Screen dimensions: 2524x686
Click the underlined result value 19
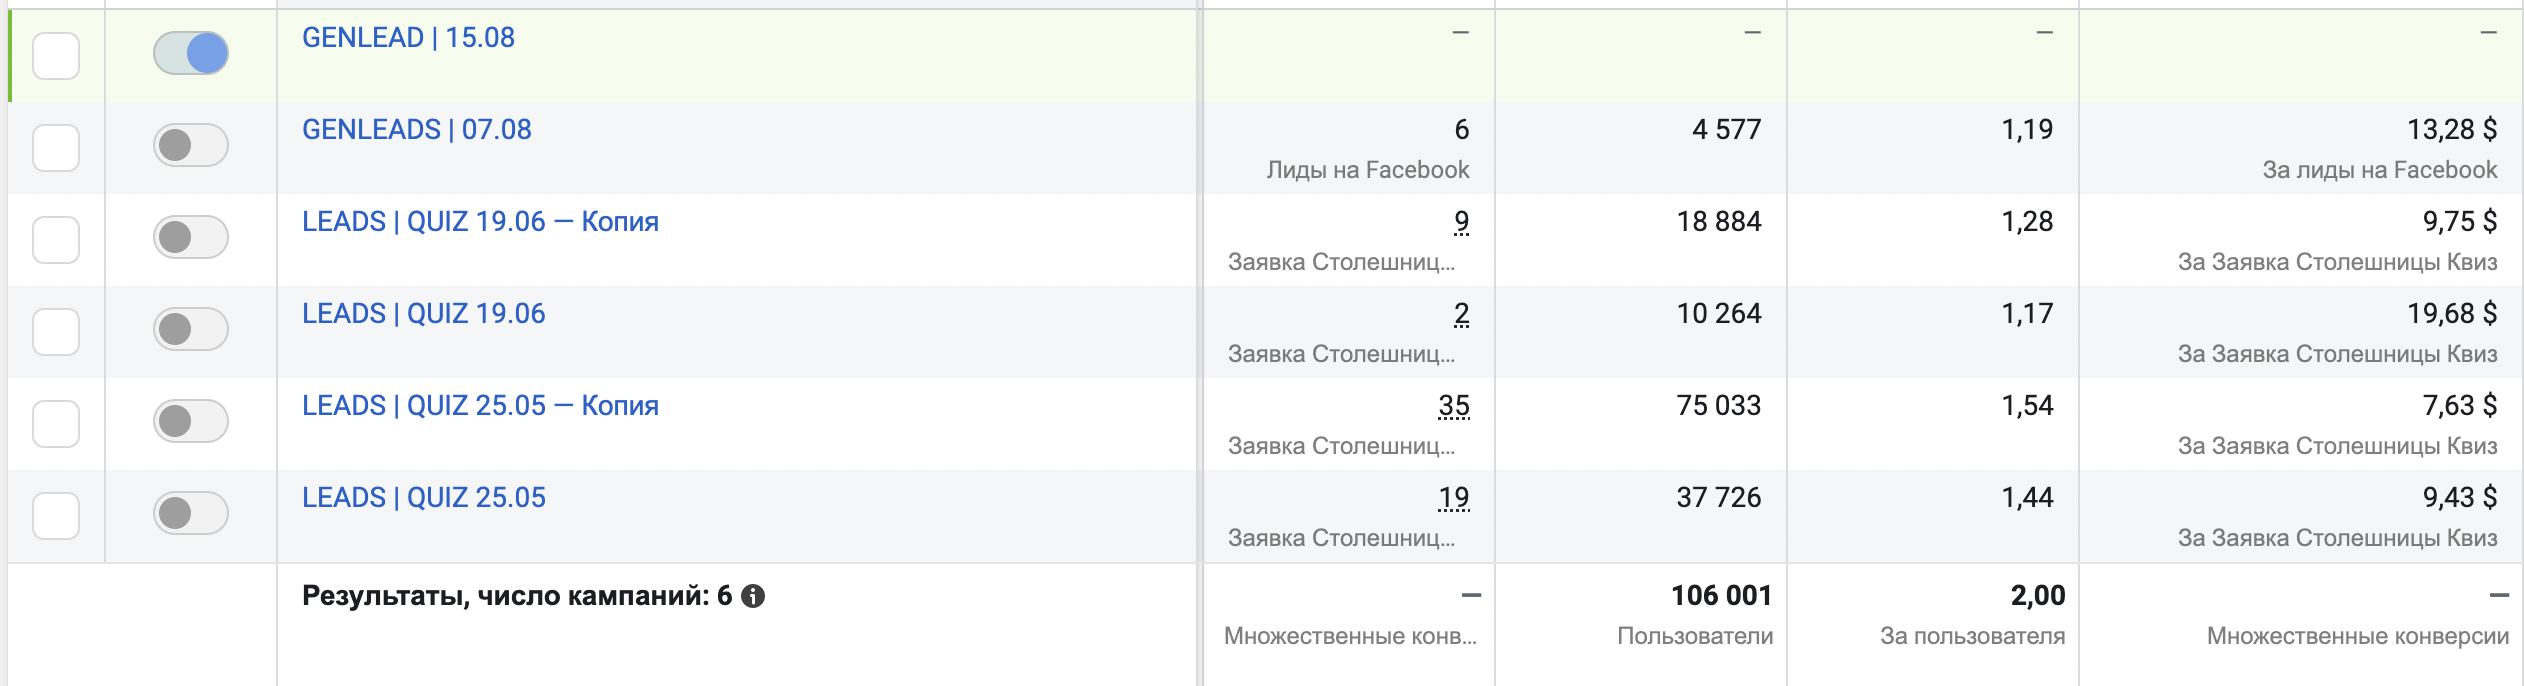1453,498
